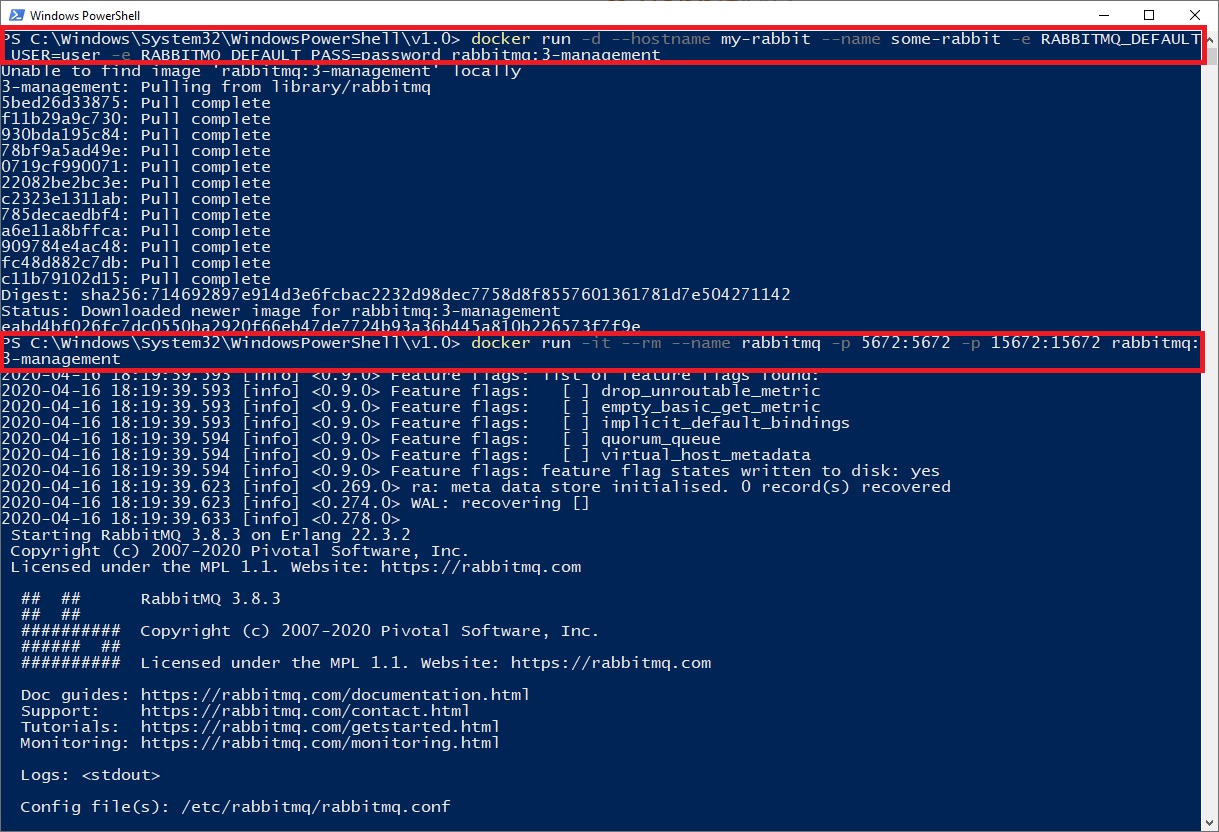Click the '909784e4ac48: Pull complete' line
1219x832 pixels.
136,247
